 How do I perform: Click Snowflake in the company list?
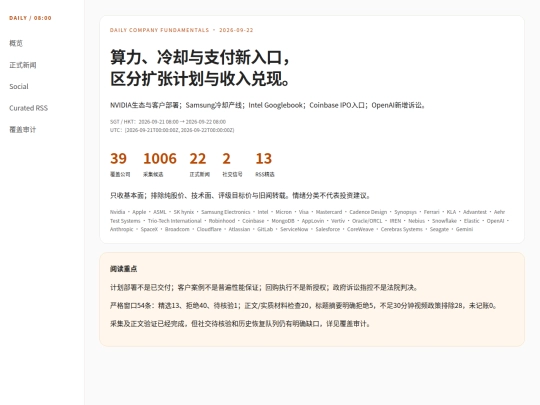(x=444, y=221)
